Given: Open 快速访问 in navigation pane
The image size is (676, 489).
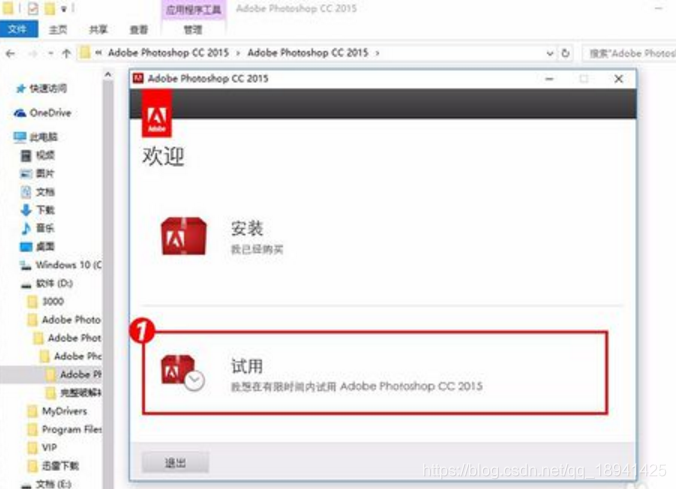Looking at the screenshot, I should [42, 88].
